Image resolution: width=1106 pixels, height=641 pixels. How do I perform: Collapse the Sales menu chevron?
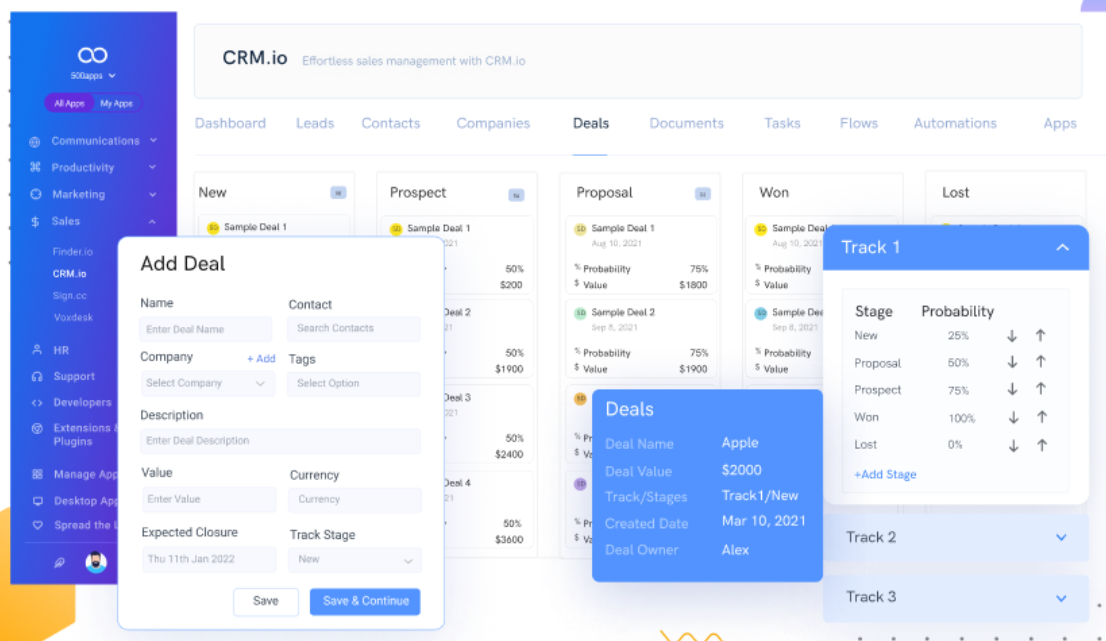click(x=152, y=221)
